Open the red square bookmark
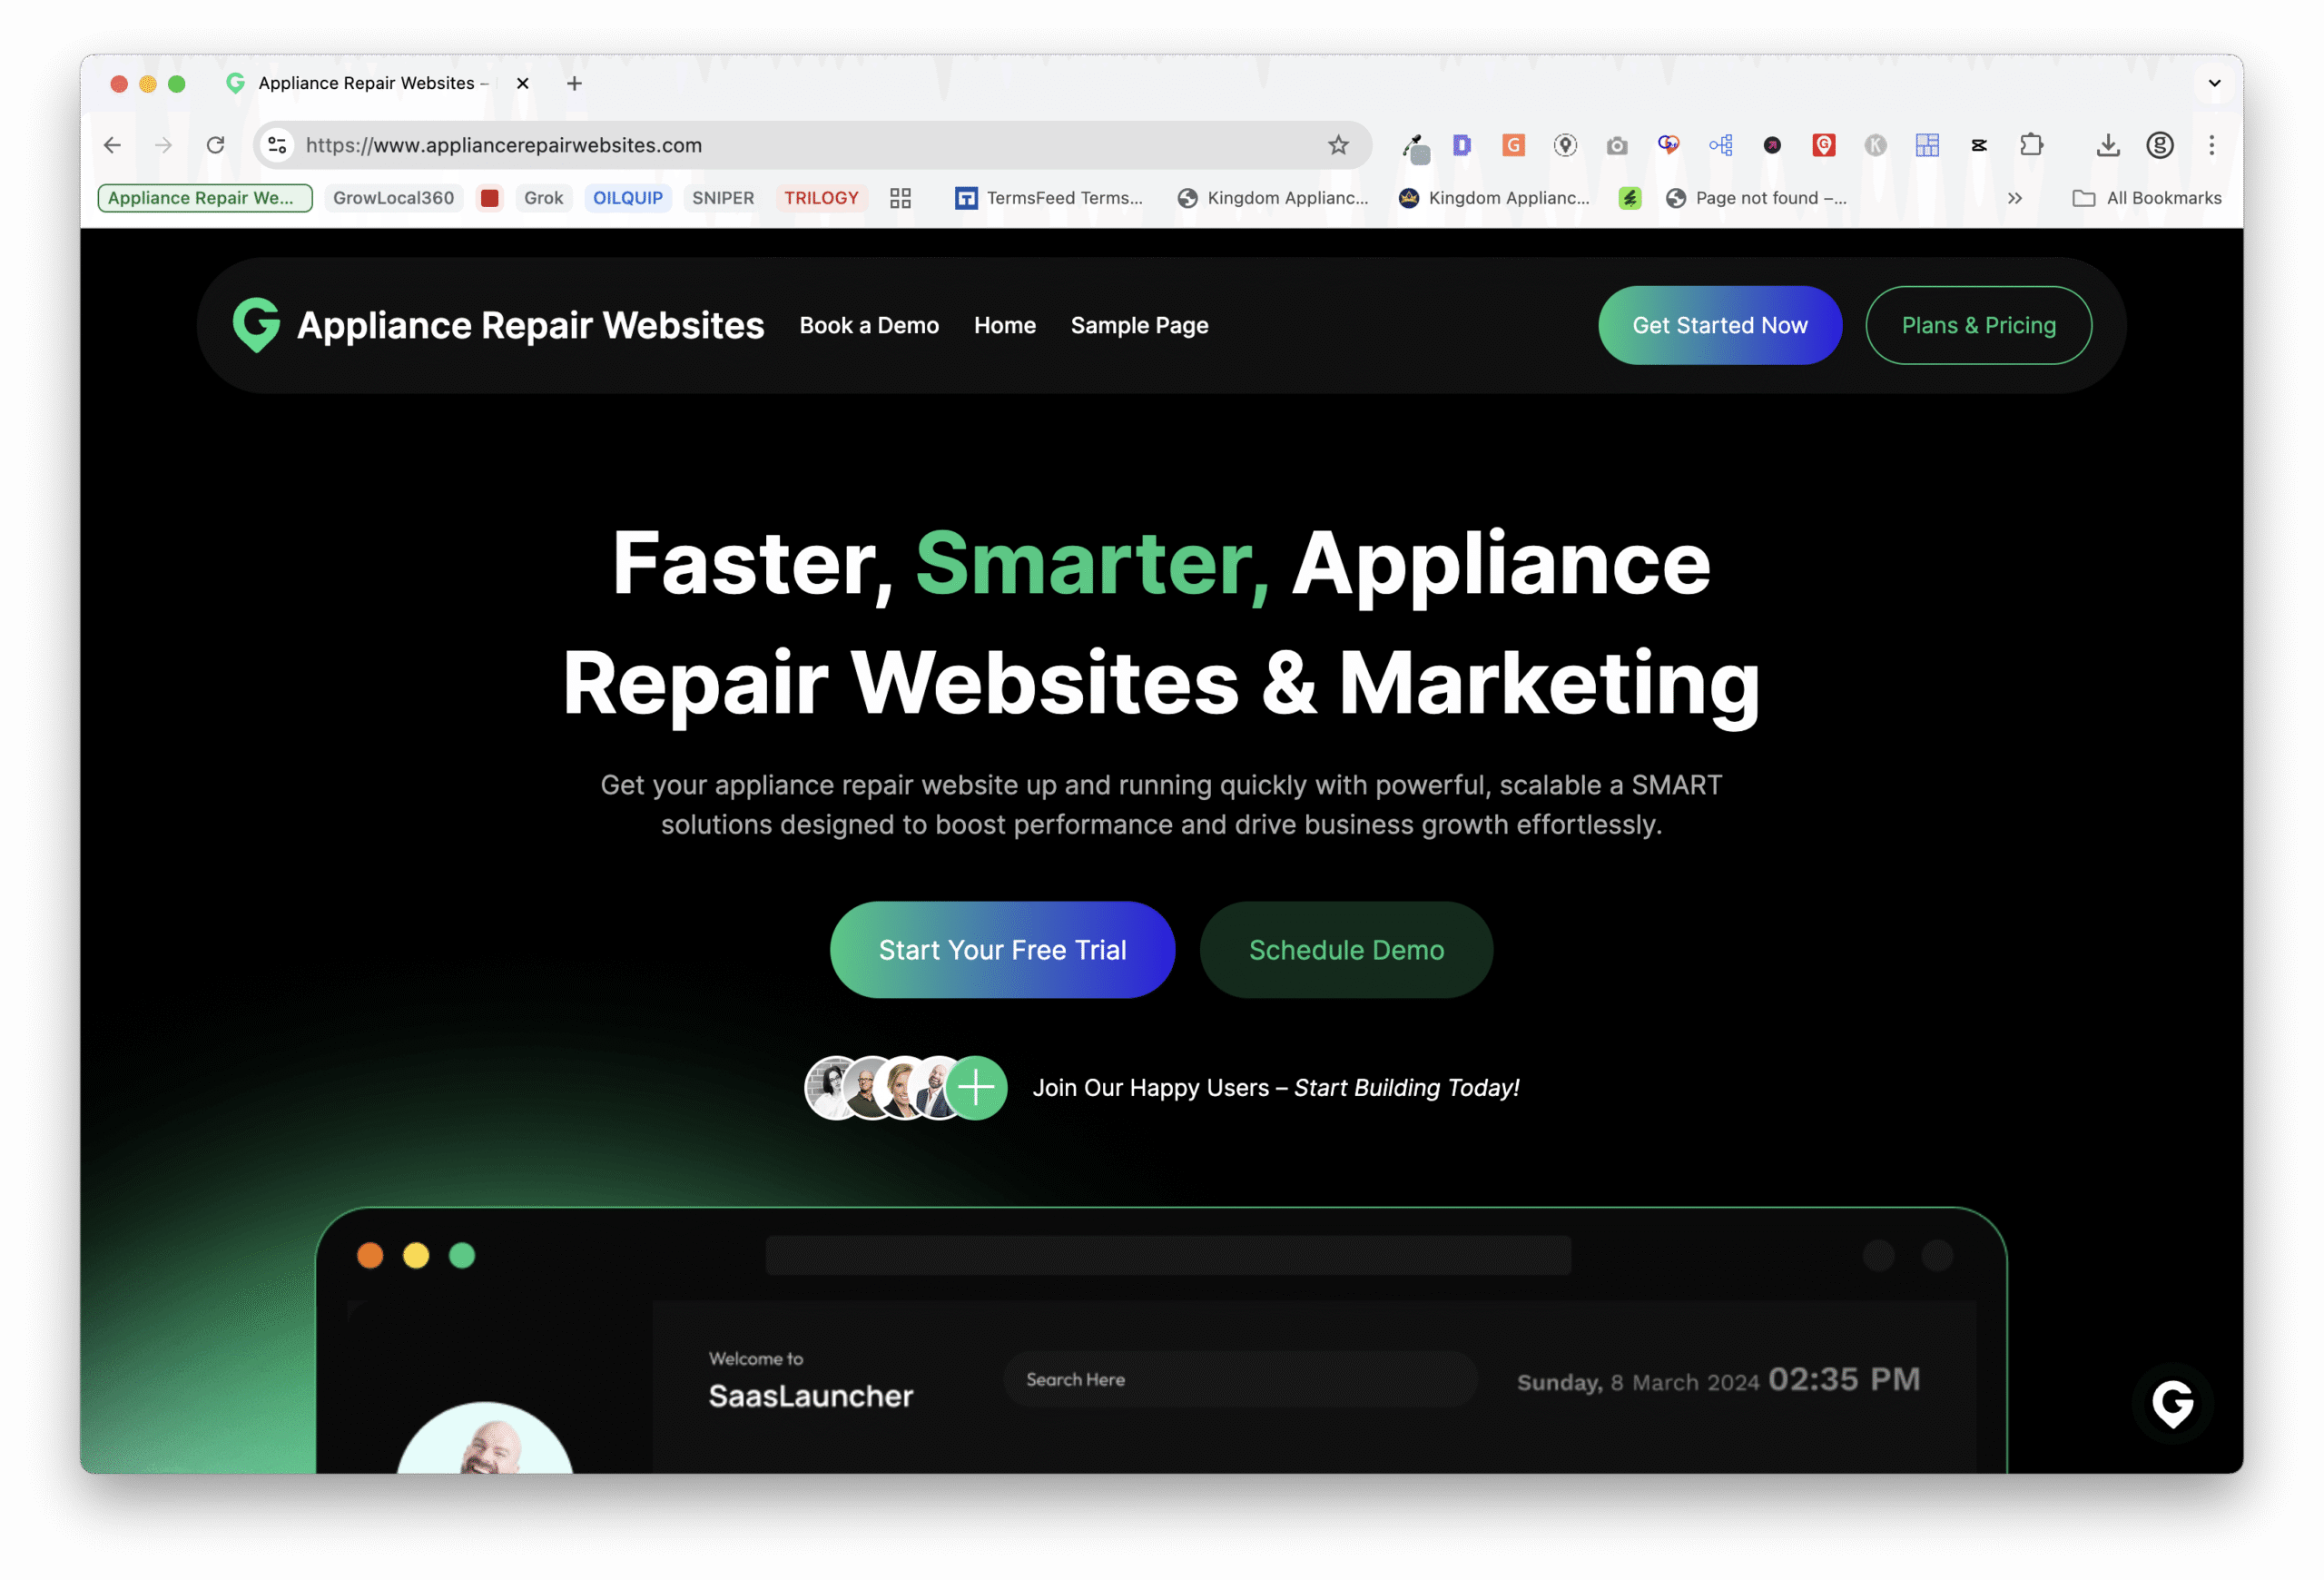The width and height of the screenshot is (2324, 1580). coord(490,198)
